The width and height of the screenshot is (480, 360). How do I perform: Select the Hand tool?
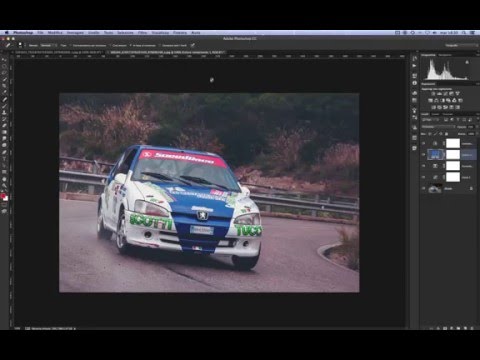[x=4, y=179]
